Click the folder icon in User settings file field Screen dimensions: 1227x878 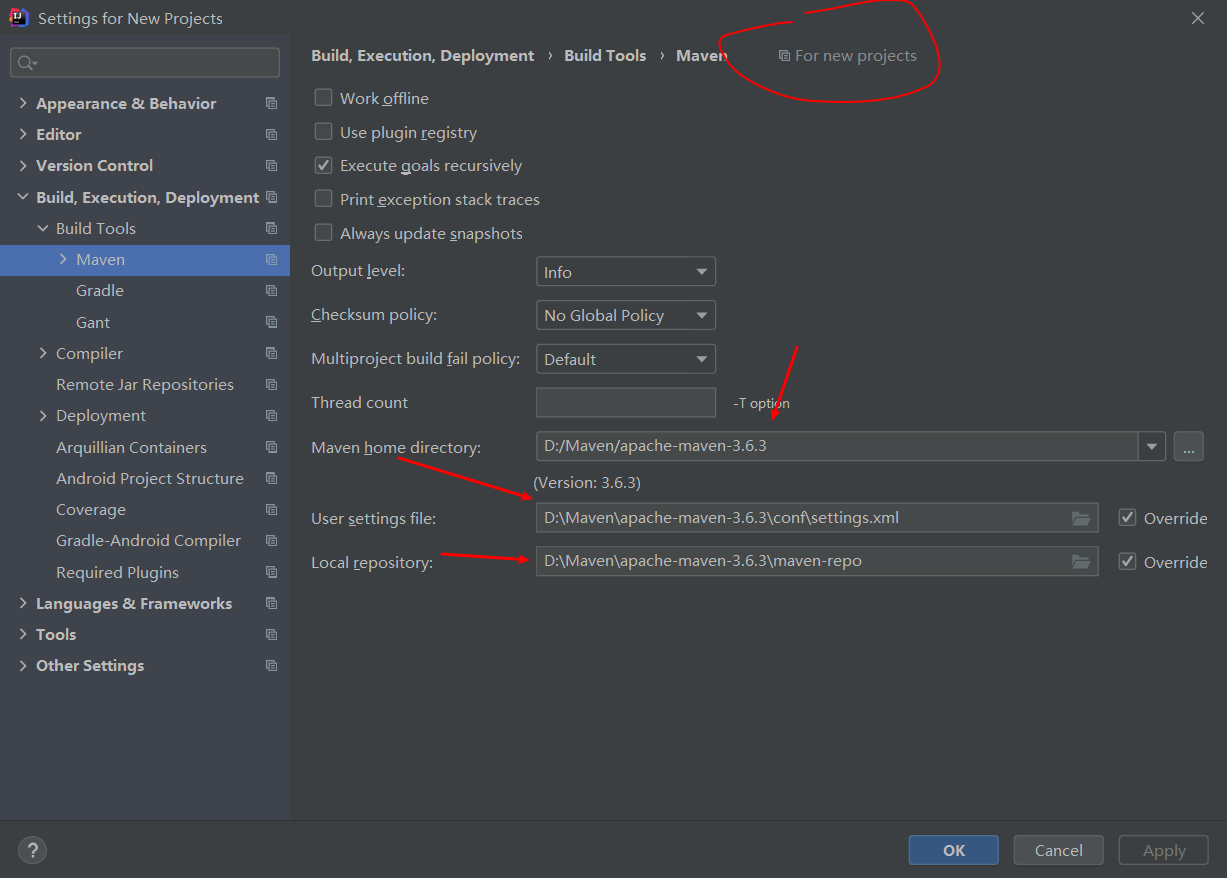[x=1081, y=518]
